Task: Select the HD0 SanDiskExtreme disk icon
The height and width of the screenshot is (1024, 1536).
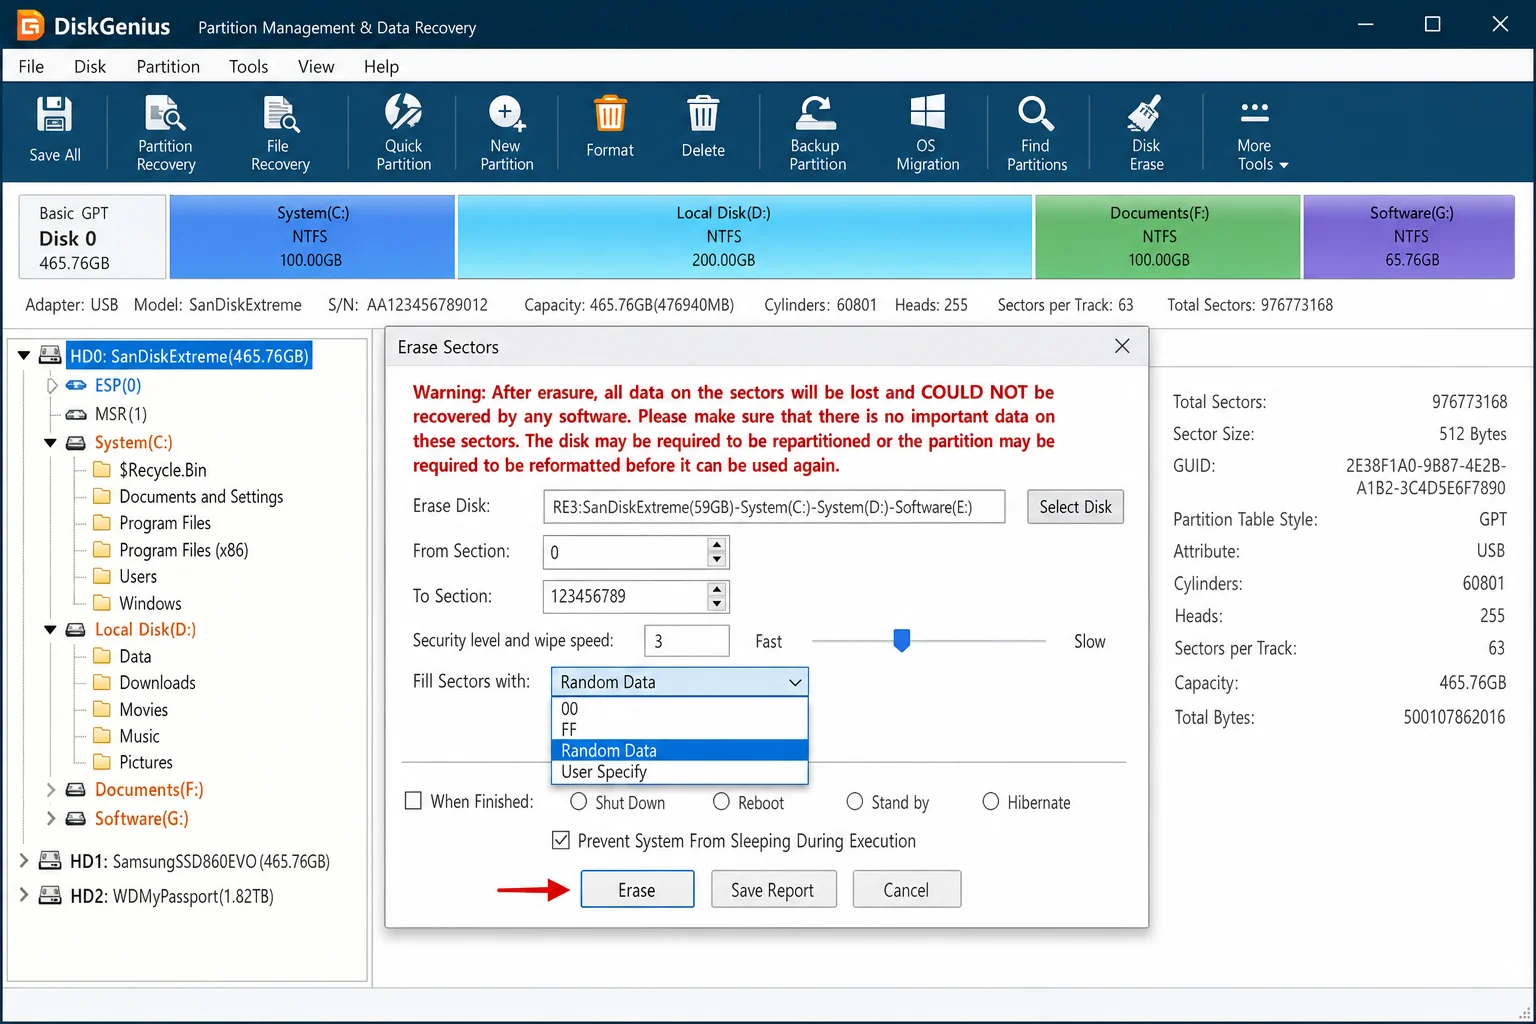Action: click(x=50, y=356)
